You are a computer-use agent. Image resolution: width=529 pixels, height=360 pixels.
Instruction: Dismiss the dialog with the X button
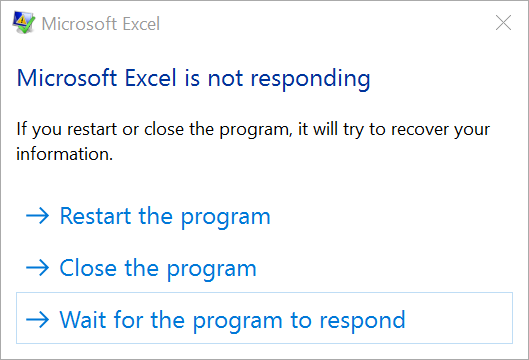pyautogui.click(x=503, y=23)
